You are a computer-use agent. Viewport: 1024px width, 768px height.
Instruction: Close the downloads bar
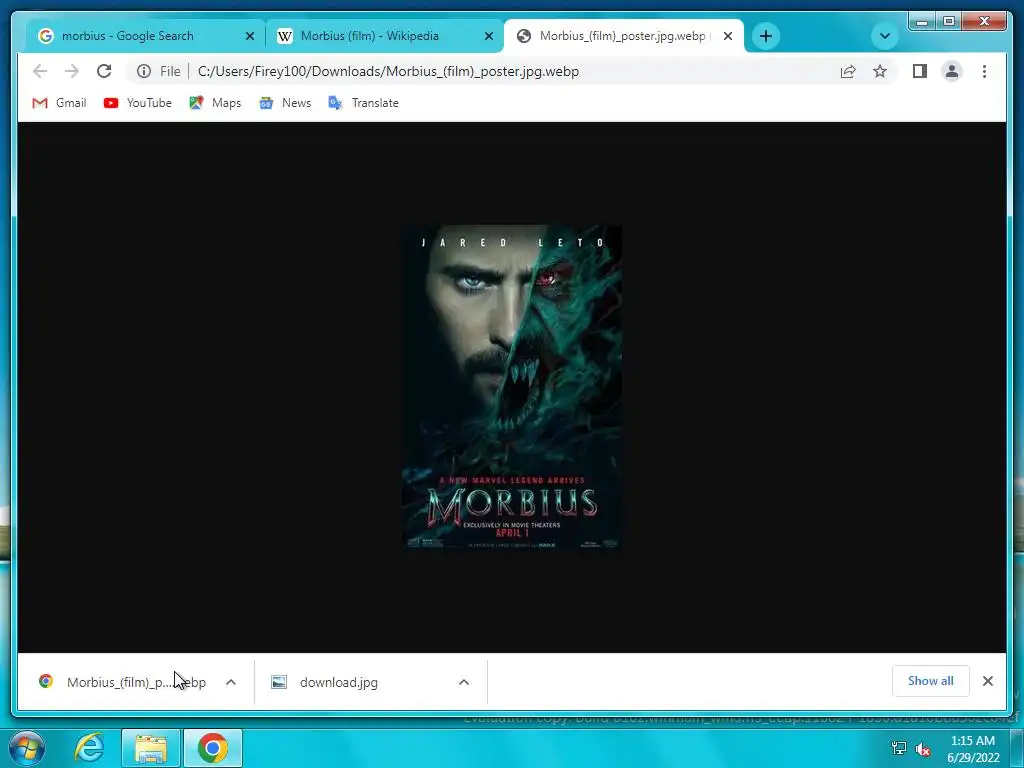click(987, 681)
